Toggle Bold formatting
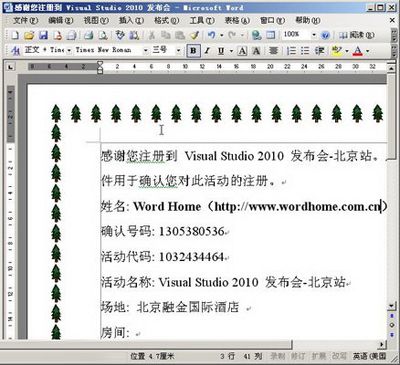Viewport: 400px width, 365px height. pos(193,51)
